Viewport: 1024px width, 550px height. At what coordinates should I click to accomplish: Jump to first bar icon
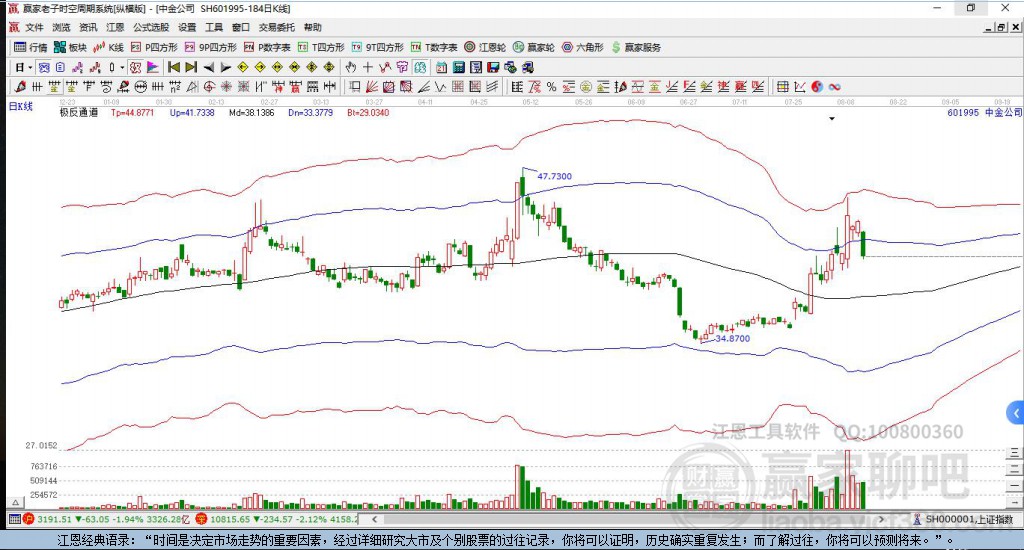tap(174, 67)
